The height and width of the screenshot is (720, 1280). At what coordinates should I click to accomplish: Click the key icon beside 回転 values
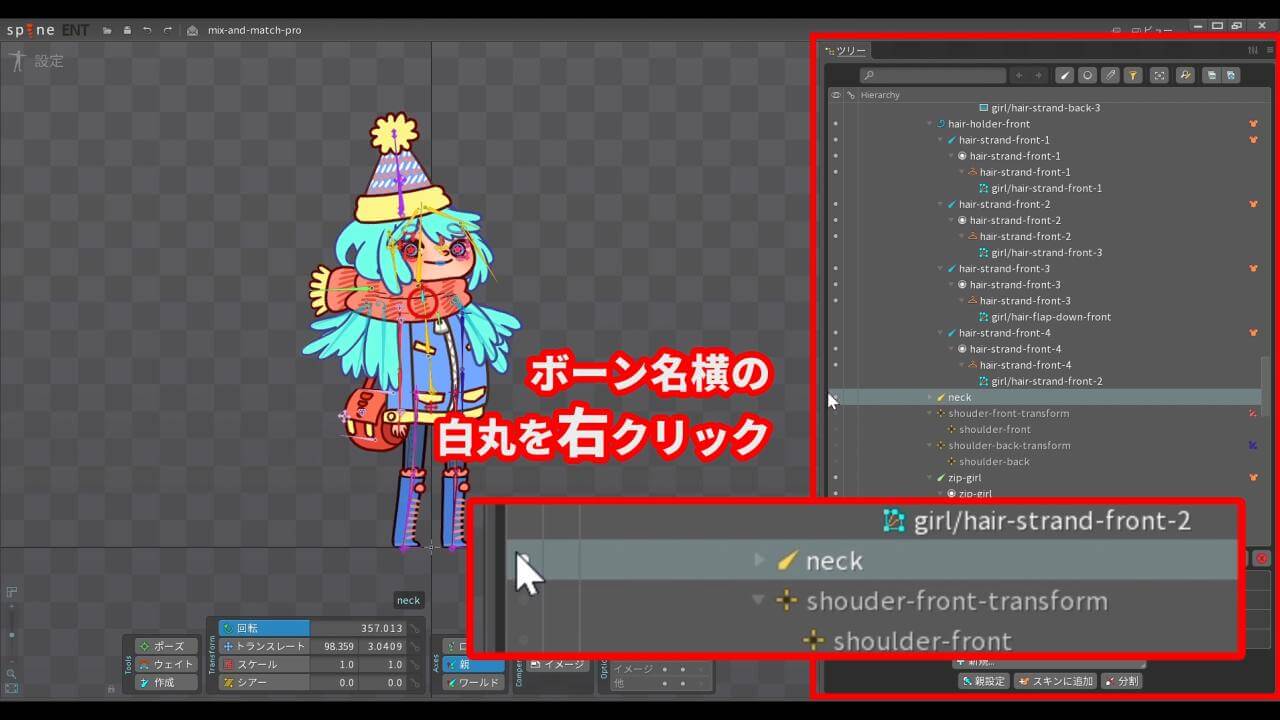414,628
